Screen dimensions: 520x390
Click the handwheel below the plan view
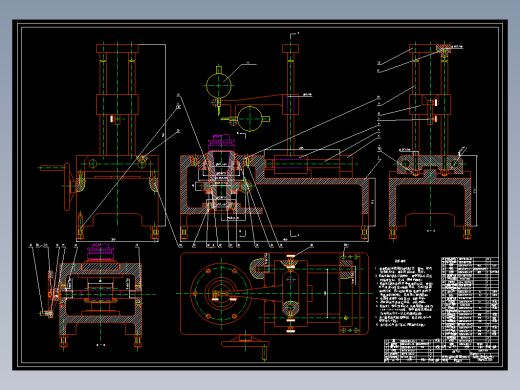[x=245, y=348]
